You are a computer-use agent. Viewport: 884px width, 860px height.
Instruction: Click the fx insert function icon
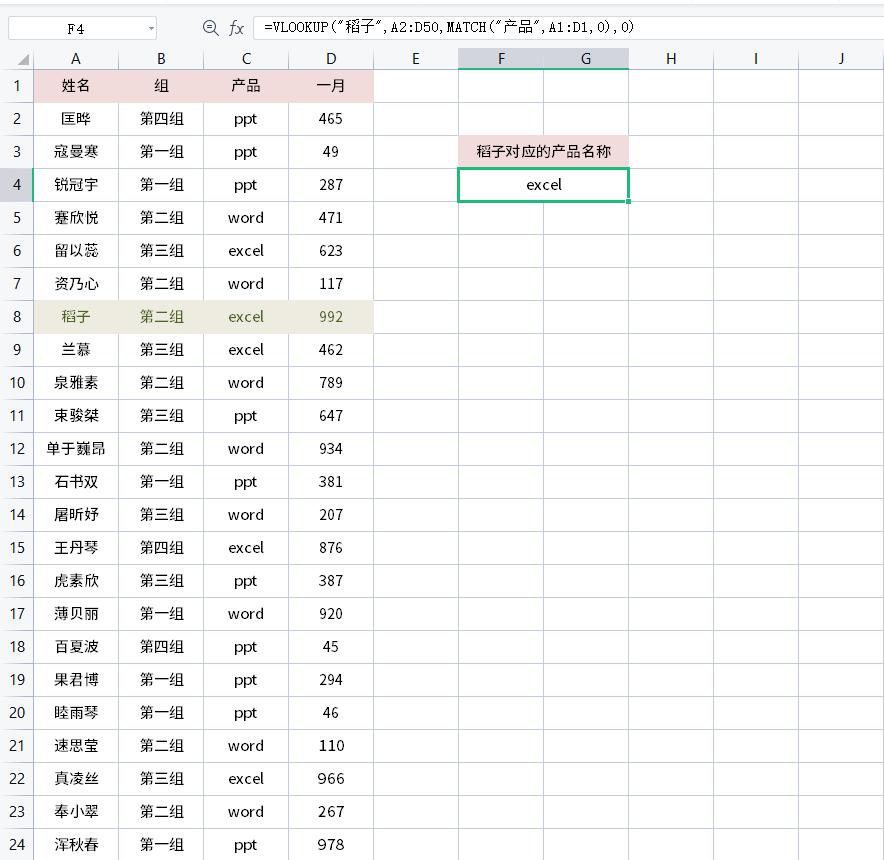coord(237,28)
